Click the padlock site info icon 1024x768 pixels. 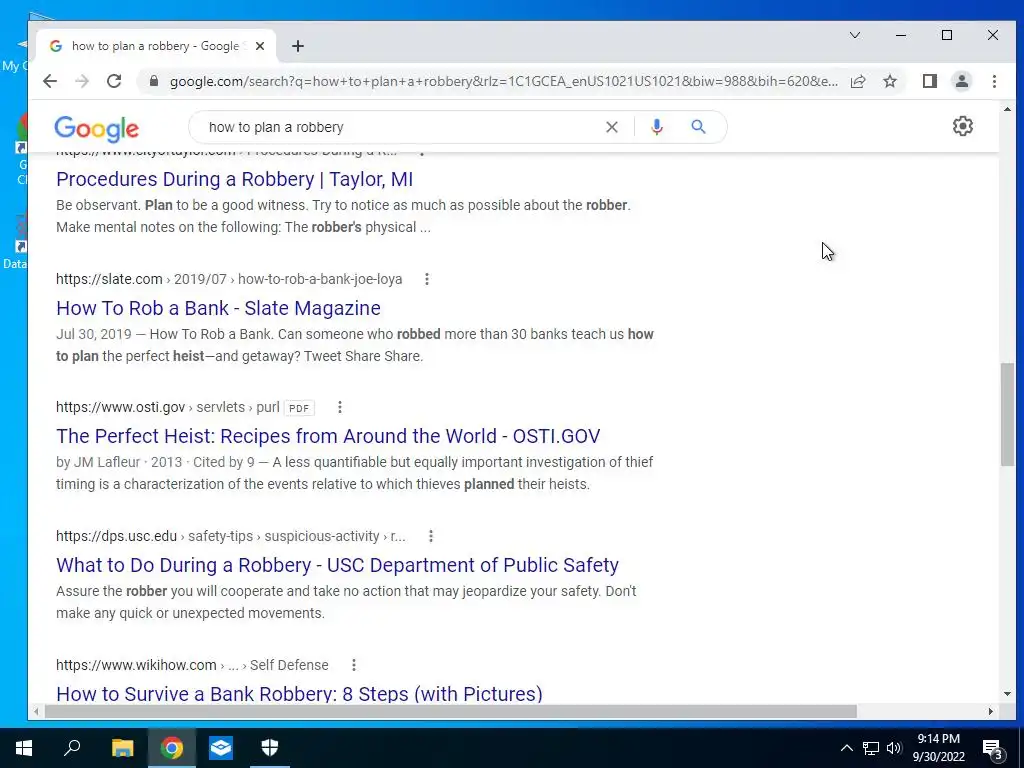(x=154, y=81)
